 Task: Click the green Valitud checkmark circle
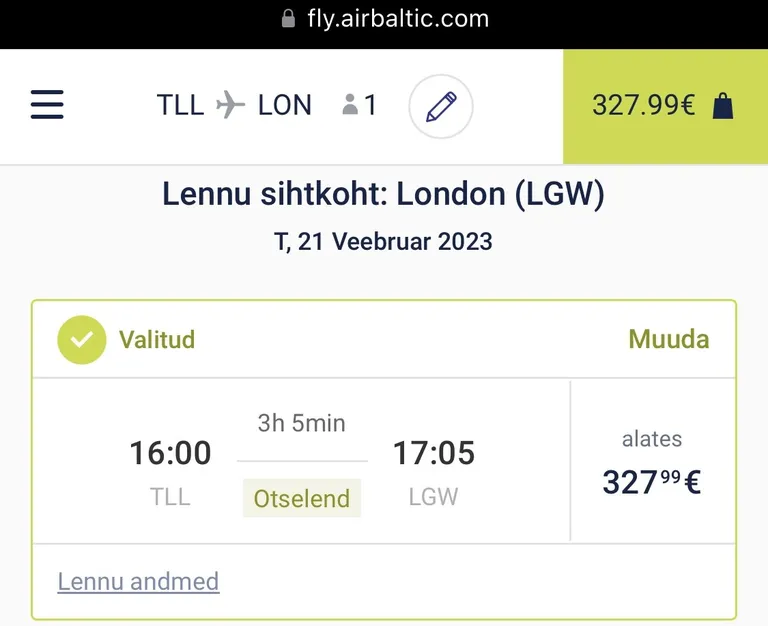82,339
